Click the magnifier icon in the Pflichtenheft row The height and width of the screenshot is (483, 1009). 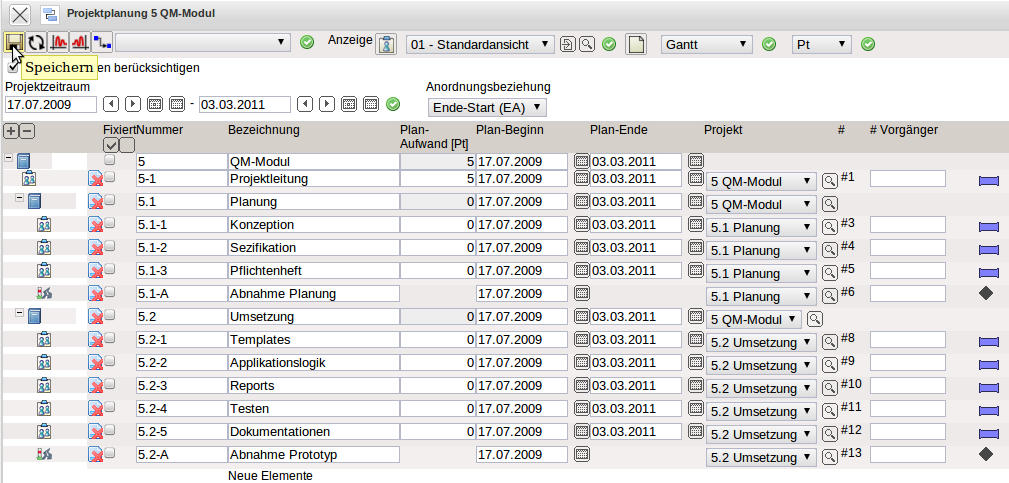(x=830, y=272)
